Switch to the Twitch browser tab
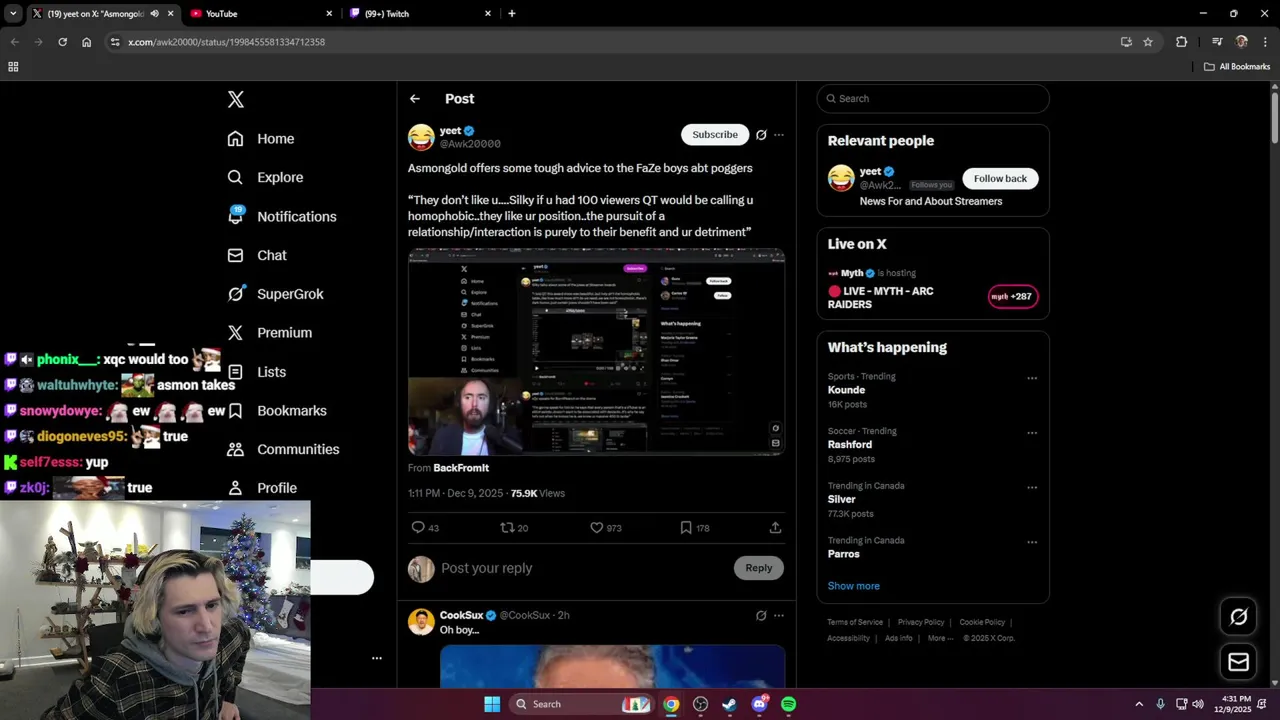 pyautogui.click(x=420, y=14)
